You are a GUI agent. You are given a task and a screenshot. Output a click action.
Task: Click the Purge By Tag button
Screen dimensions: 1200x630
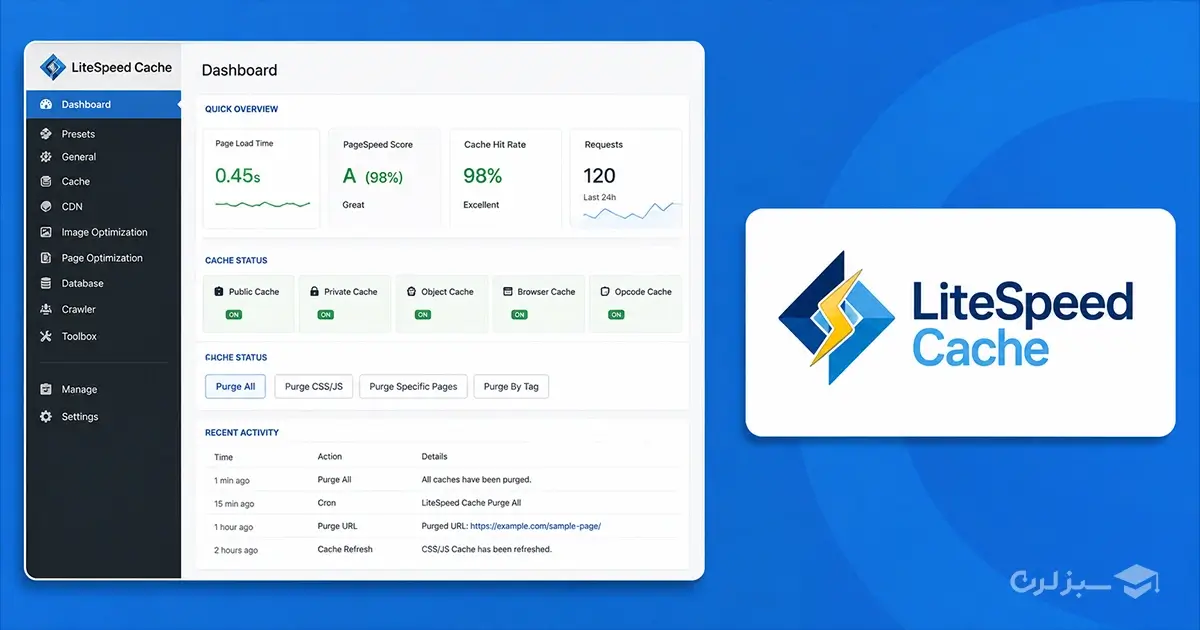click(512, 387)
